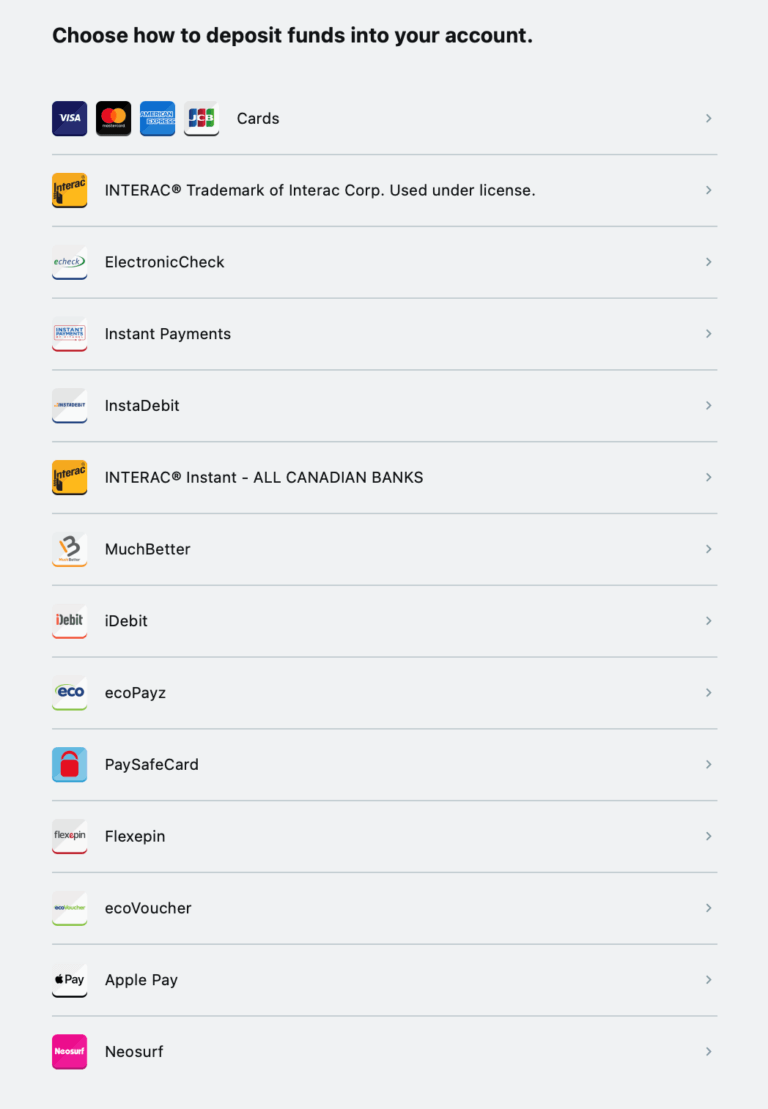Image resolution: width=768 pixels, height=1109 pixels.
Task: Click the Visa card icon
Action: pos(69,118)
